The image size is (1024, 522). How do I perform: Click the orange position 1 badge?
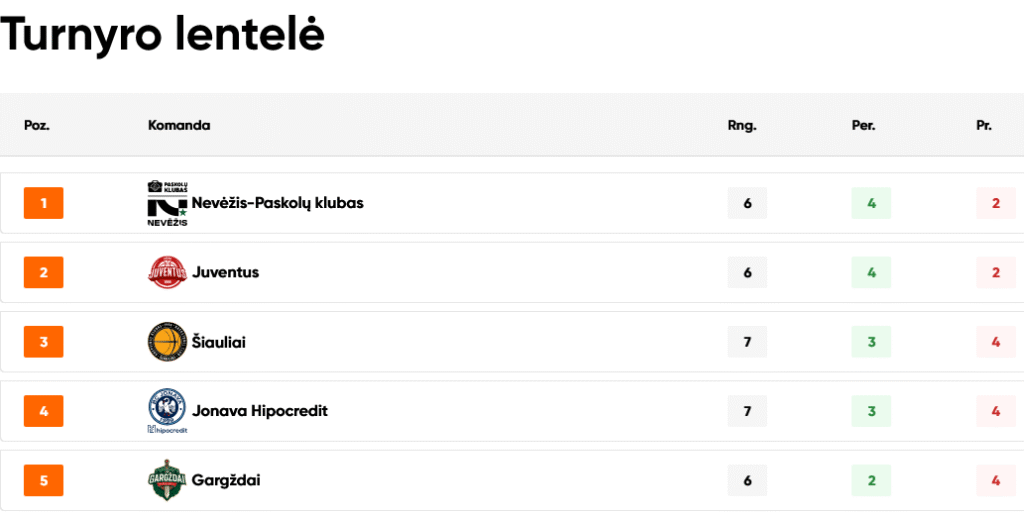click(44, 203)
